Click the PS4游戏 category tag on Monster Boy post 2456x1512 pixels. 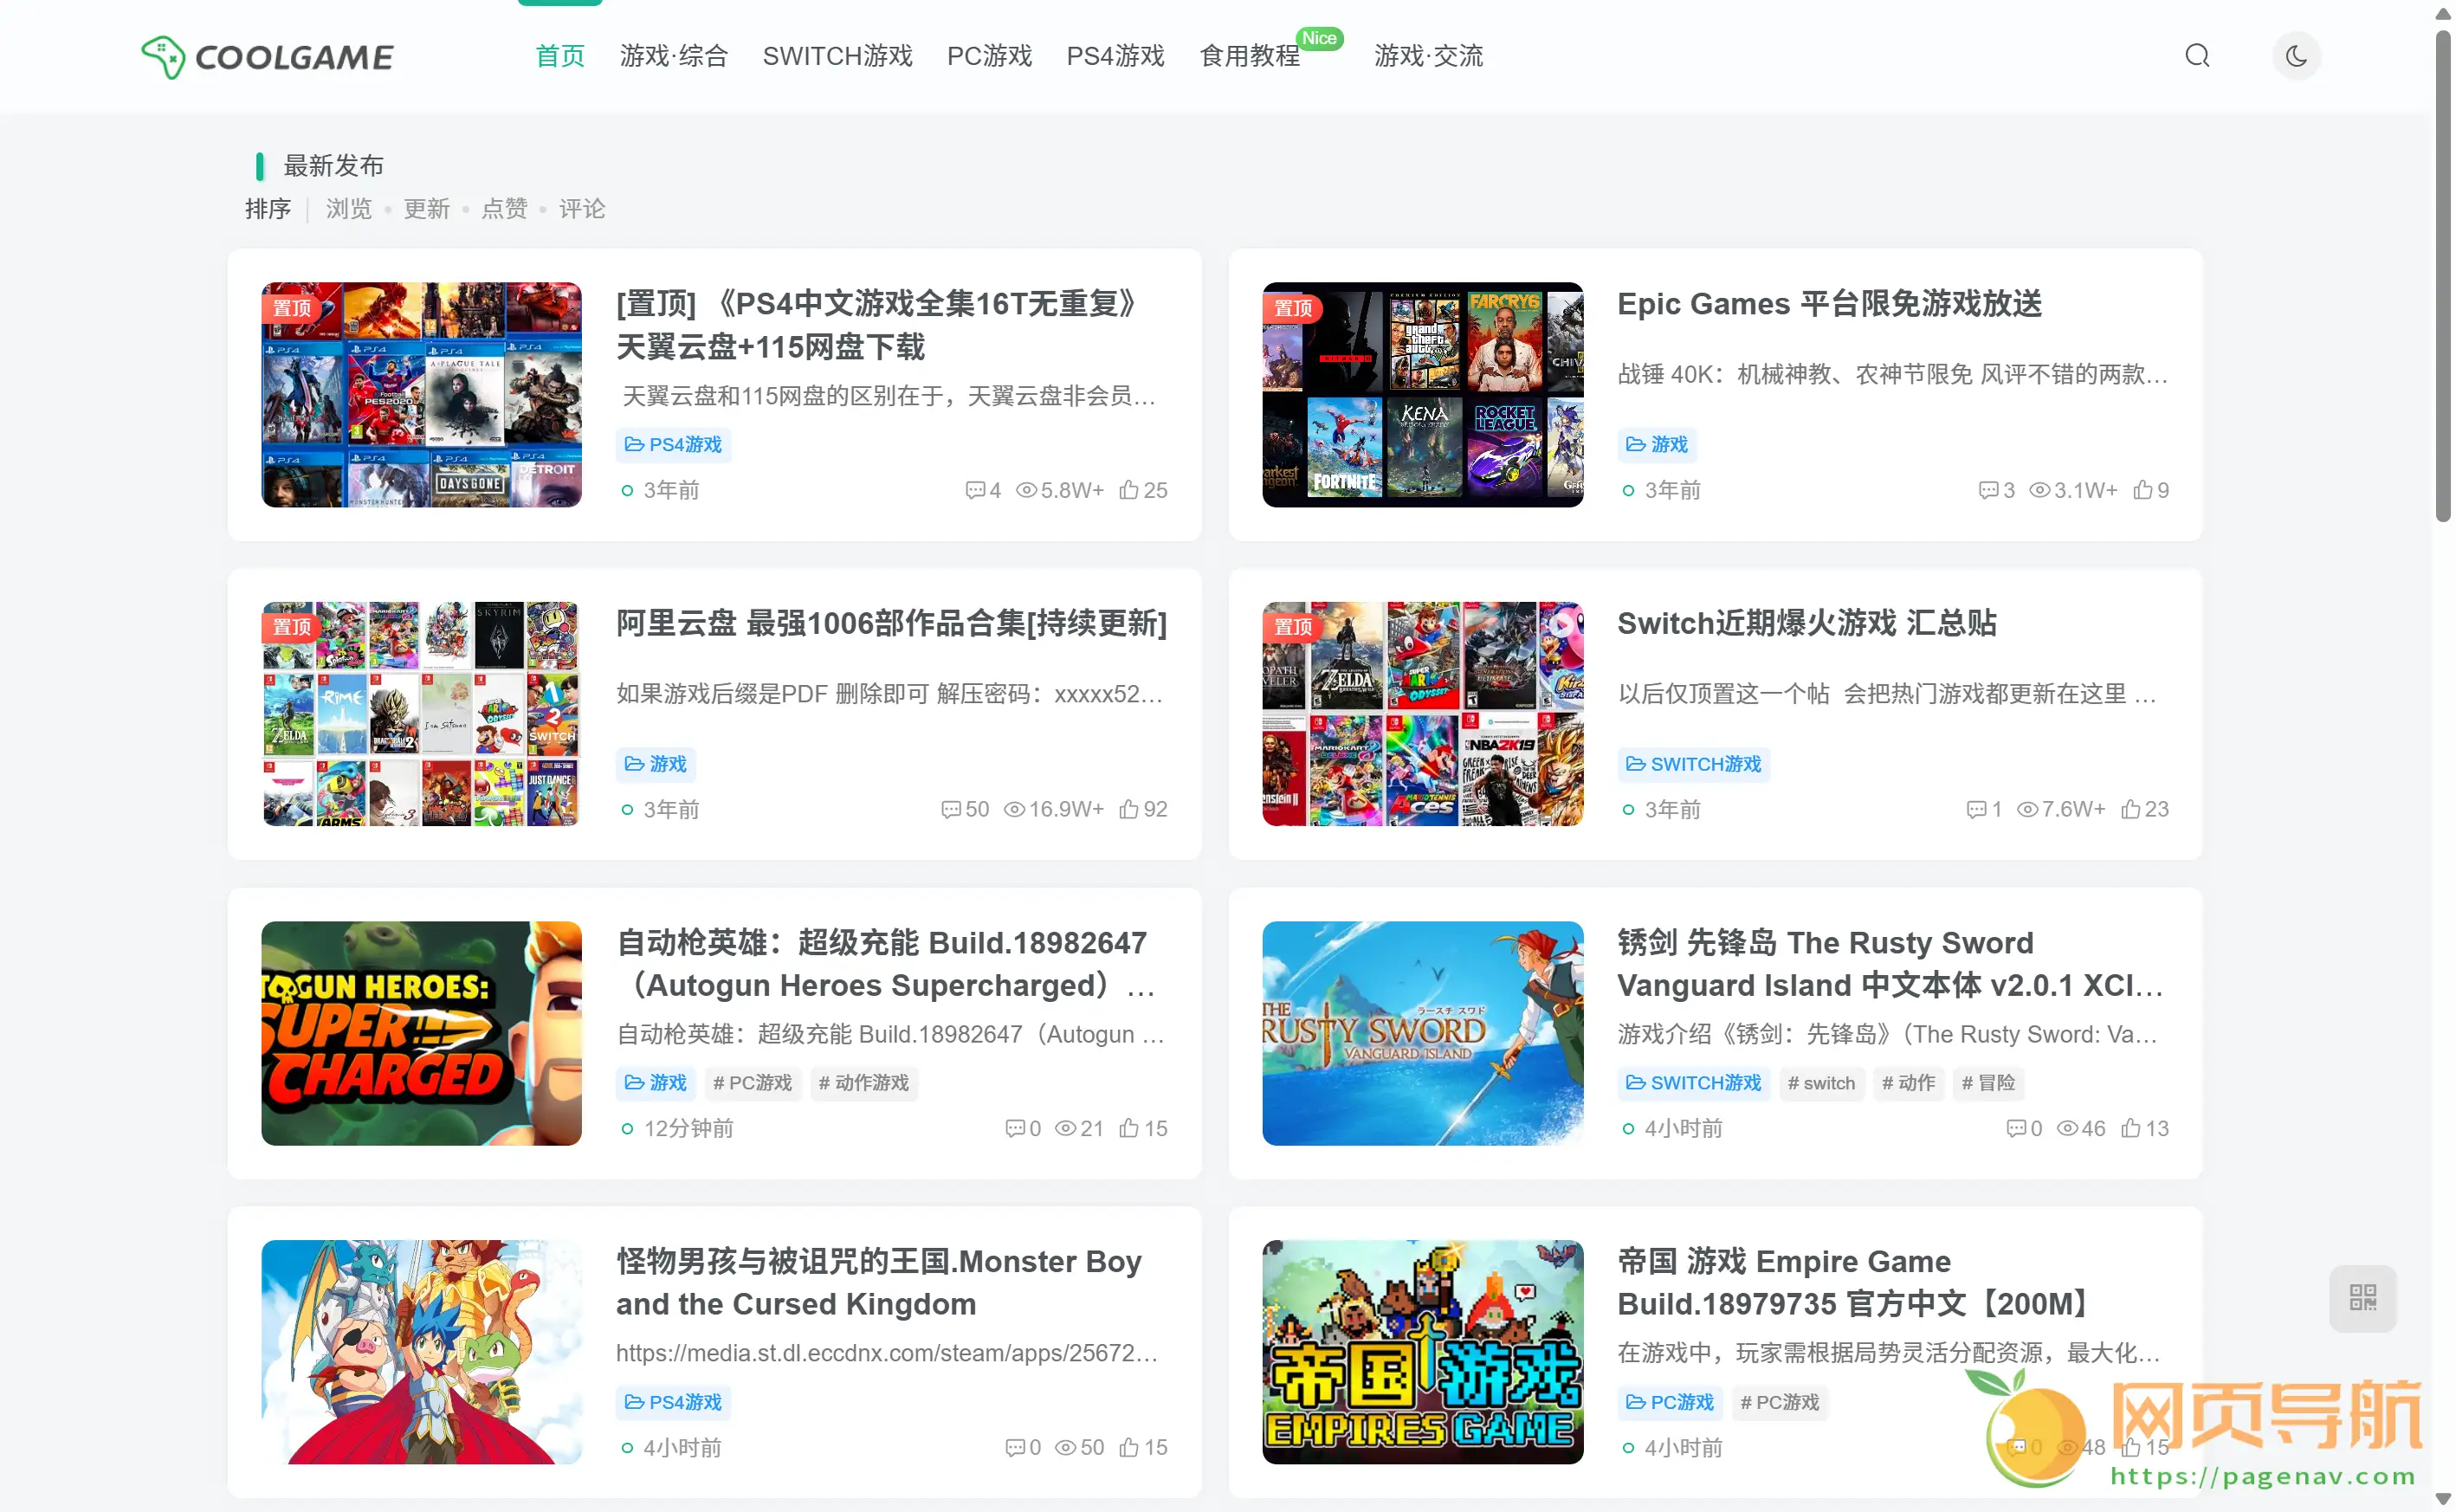[x=673, y=1402]
